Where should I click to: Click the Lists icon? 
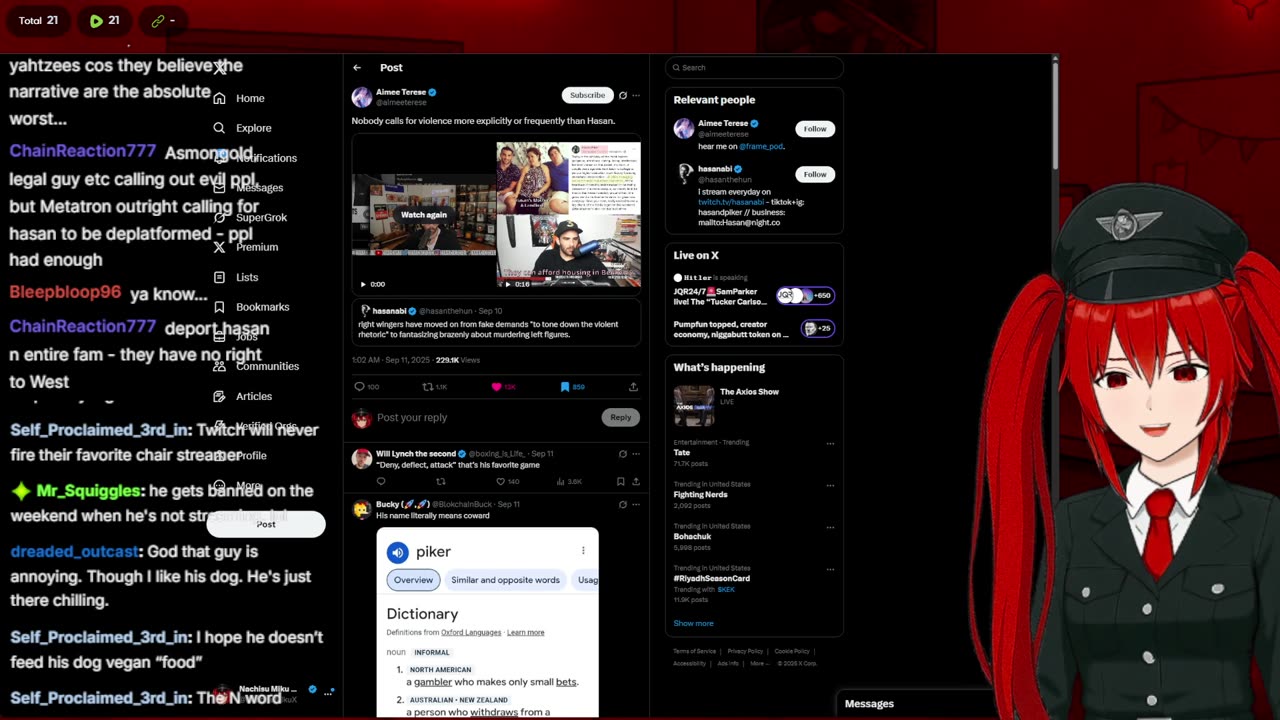[x=219, y=277]
